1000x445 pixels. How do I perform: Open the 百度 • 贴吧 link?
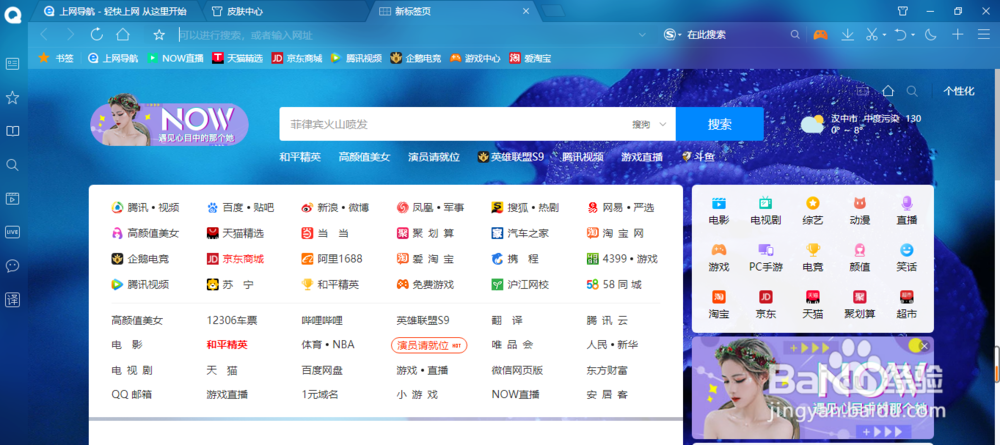pyautogui.click(x=240, y=207)
